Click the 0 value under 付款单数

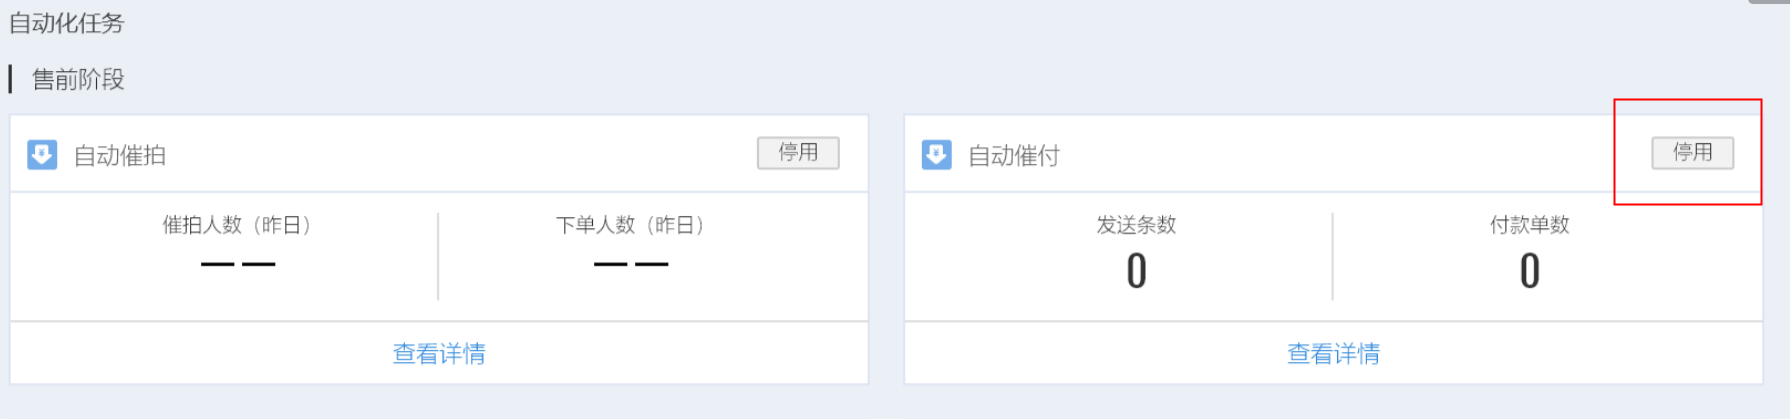[x=1529, y=271]
